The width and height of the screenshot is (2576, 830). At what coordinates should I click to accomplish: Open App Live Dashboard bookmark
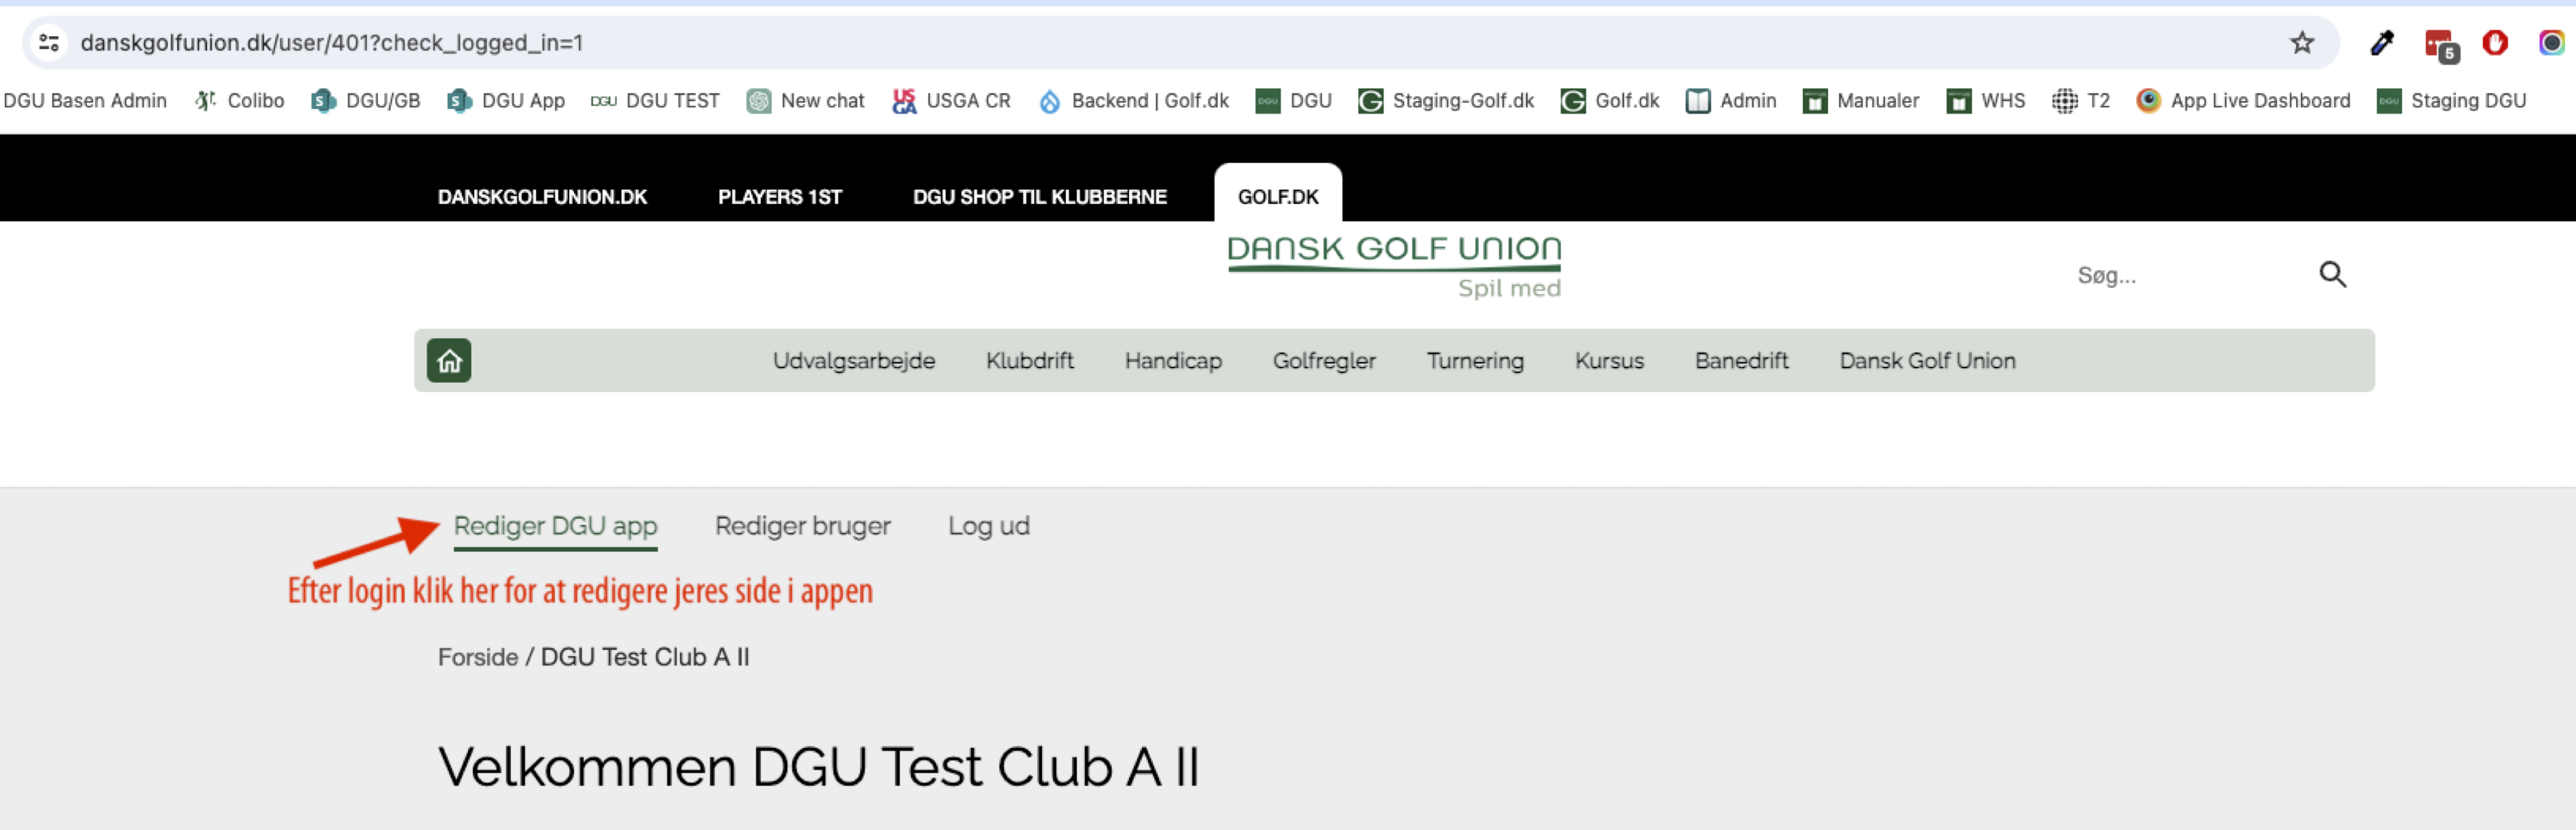coord(2243,101)
